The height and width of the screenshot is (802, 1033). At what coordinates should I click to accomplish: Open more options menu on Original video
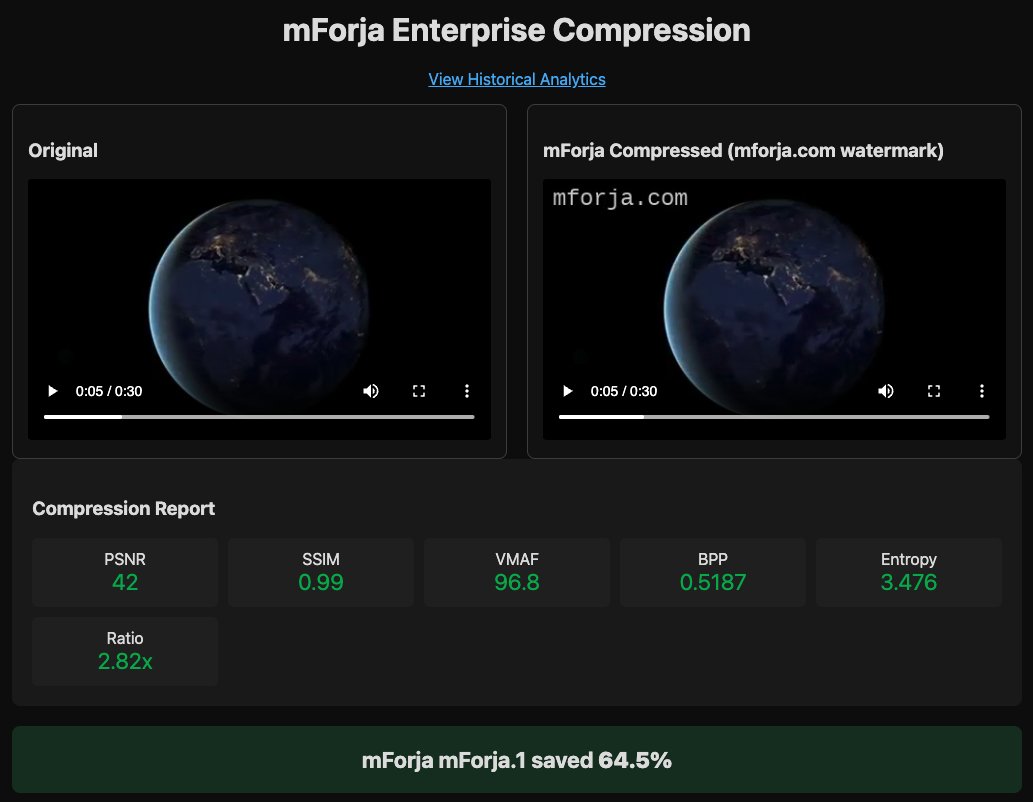(x=467, y=391)
